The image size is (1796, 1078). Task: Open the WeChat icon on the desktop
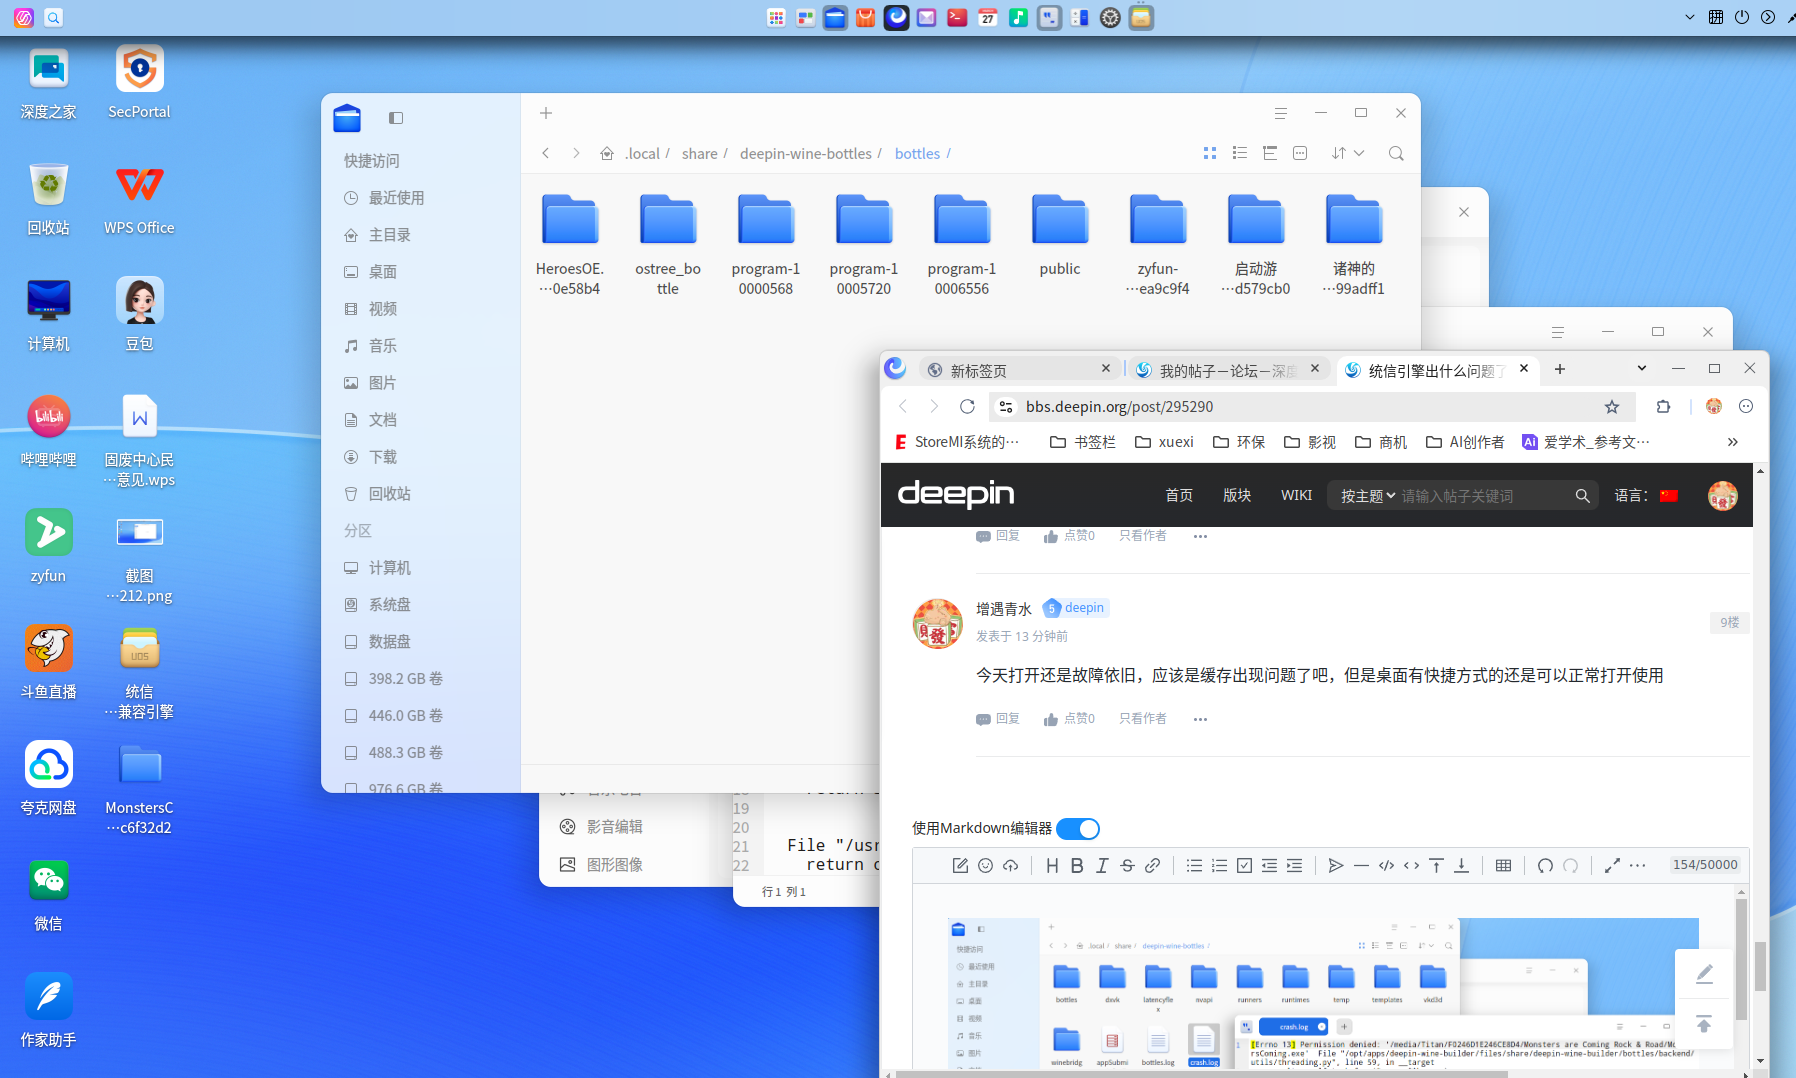[x=48, y=881]
